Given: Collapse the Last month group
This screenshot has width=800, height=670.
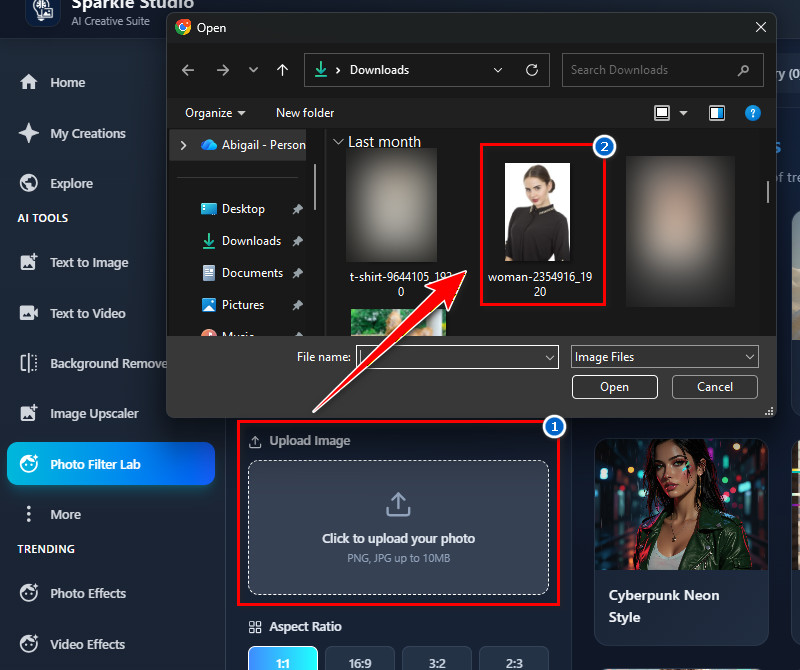Looking at the screenshot, I should [x=337, y=142].
